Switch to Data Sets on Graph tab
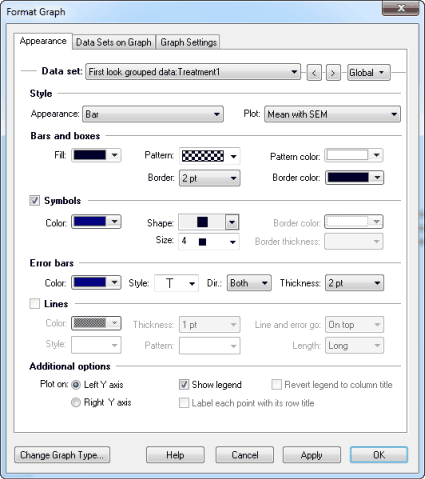The image size is (425, 479). (114, 42)
